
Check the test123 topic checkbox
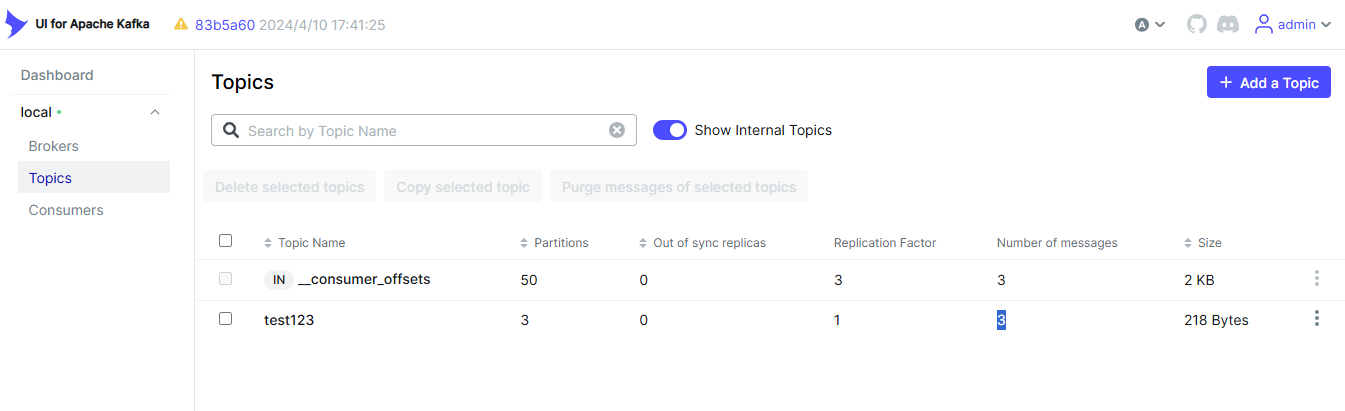pyautogui.click(x=225, y=319)
